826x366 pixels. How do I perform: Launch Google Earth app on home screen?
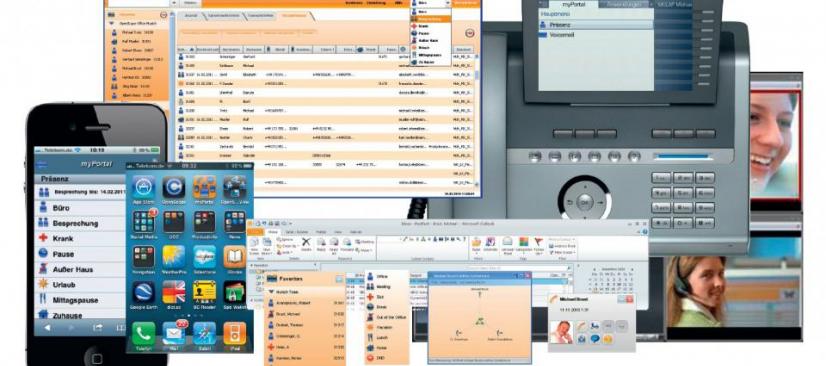tap(143, 291)
